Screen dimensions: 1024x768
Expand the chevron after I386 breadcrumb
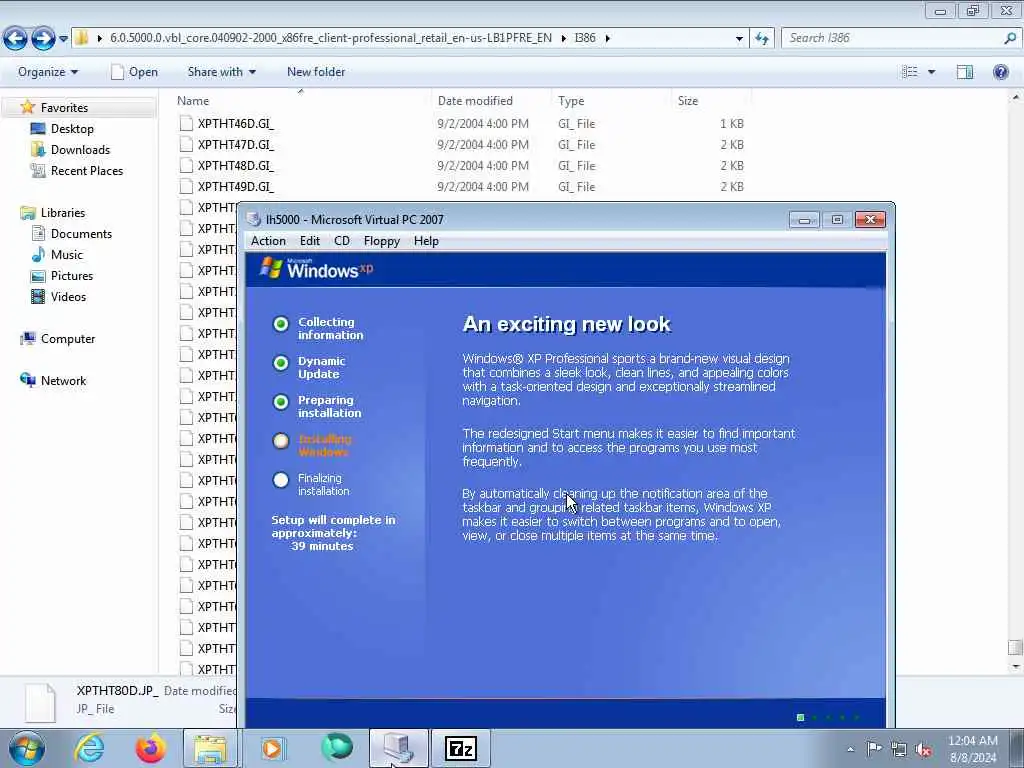click(x=607, y=38)
